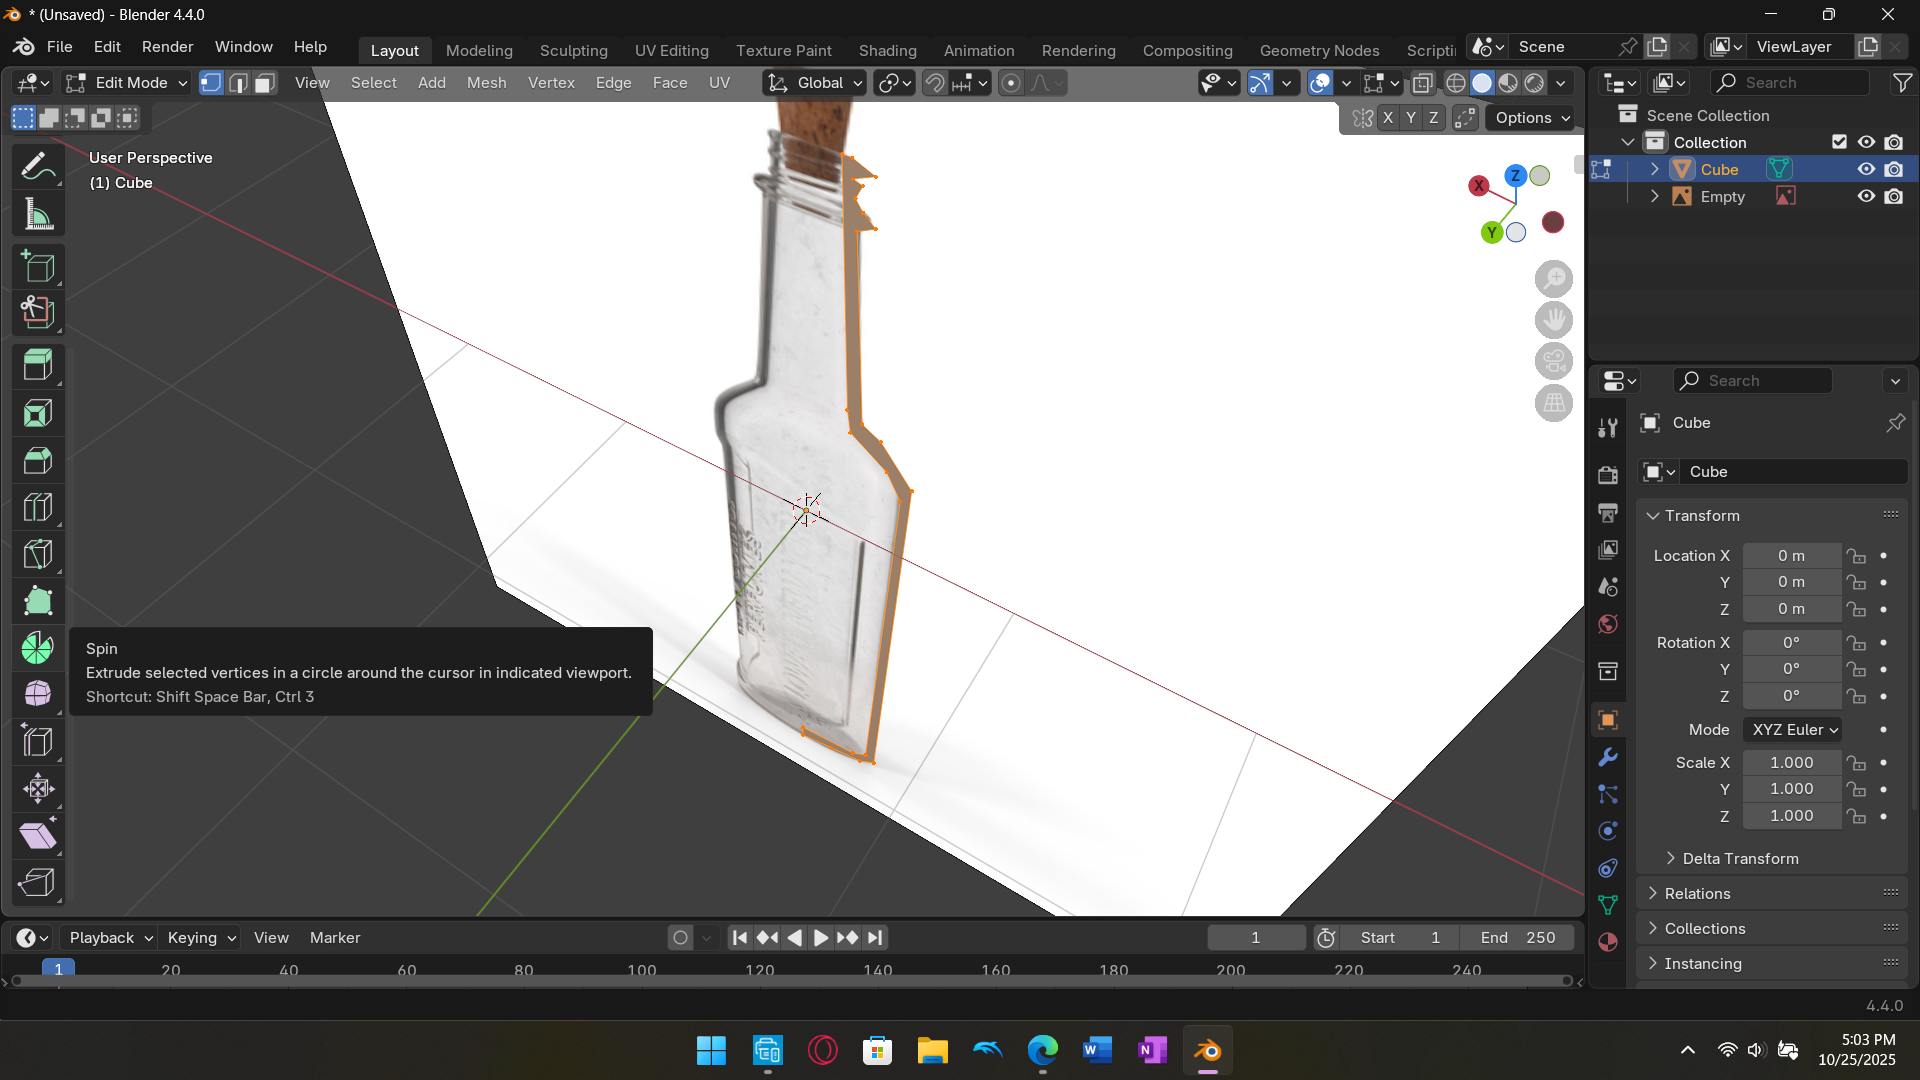
Task: Open the Playback dropdown
Action: pyautogui.click(x=110, y=938)
